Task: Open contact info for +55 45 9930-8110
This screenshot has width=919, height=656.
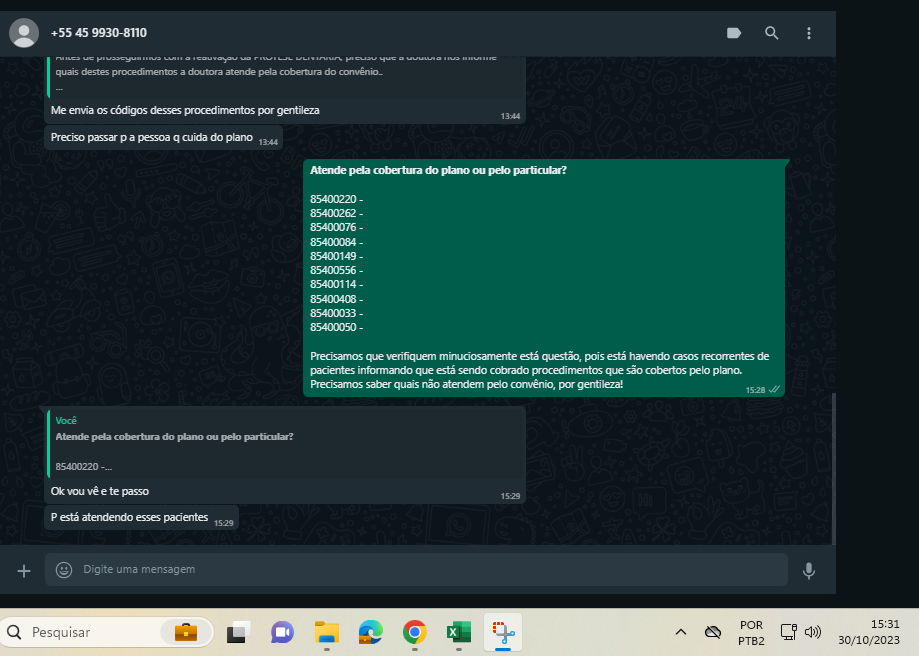Action: point(92,33)
